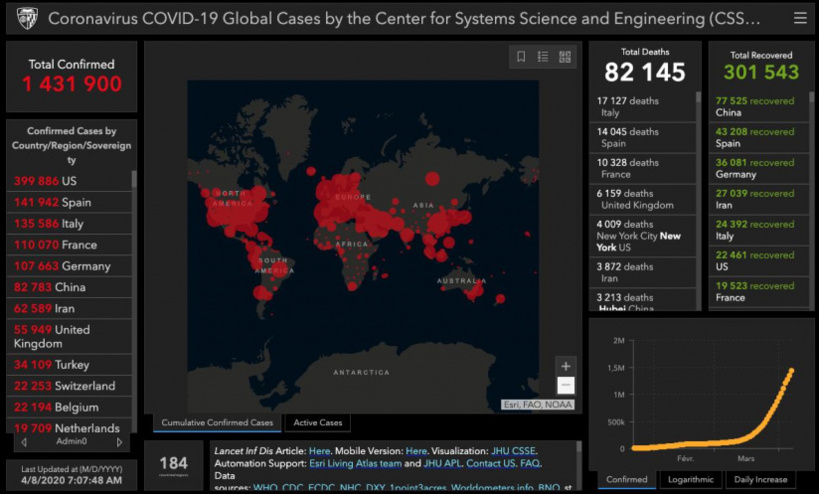Select the Cumulative Confirmed Cases tab

[x=217, y=423]
